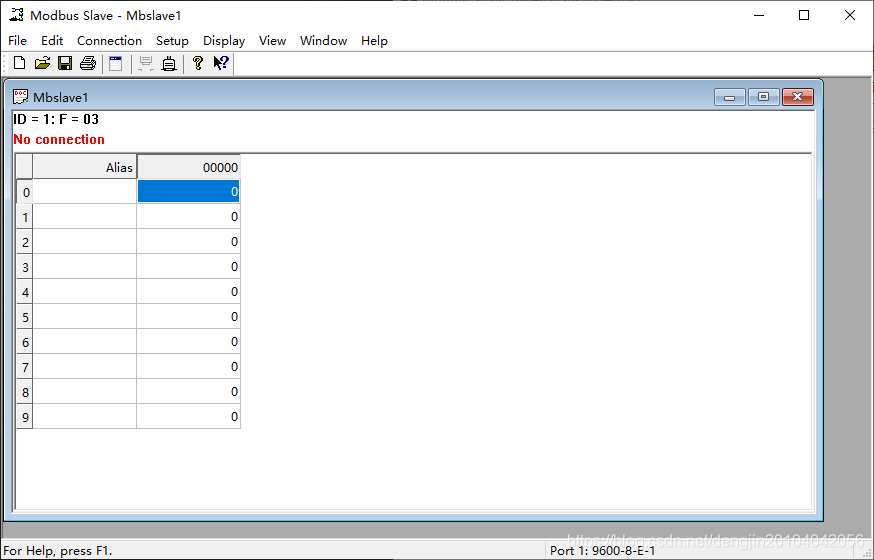
Task: Open About with yellow question mark icon
Action: point(197,63)
